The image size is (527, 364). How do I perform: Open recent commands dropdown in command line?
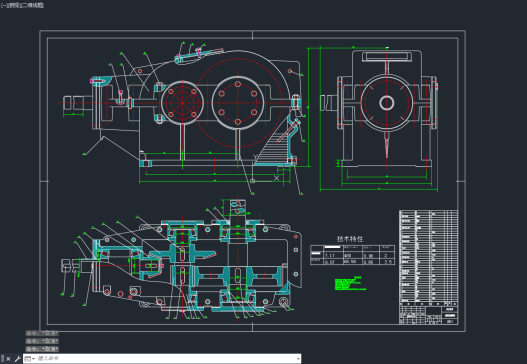(30, 359)
